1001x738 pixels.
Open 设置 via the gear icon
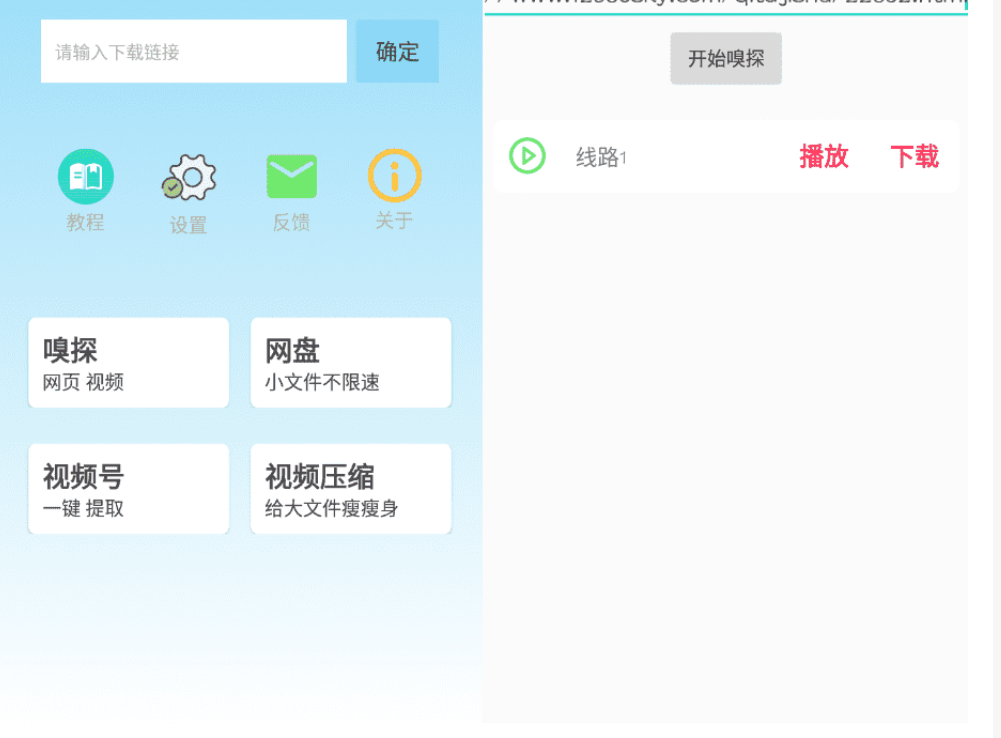[189, 177]
